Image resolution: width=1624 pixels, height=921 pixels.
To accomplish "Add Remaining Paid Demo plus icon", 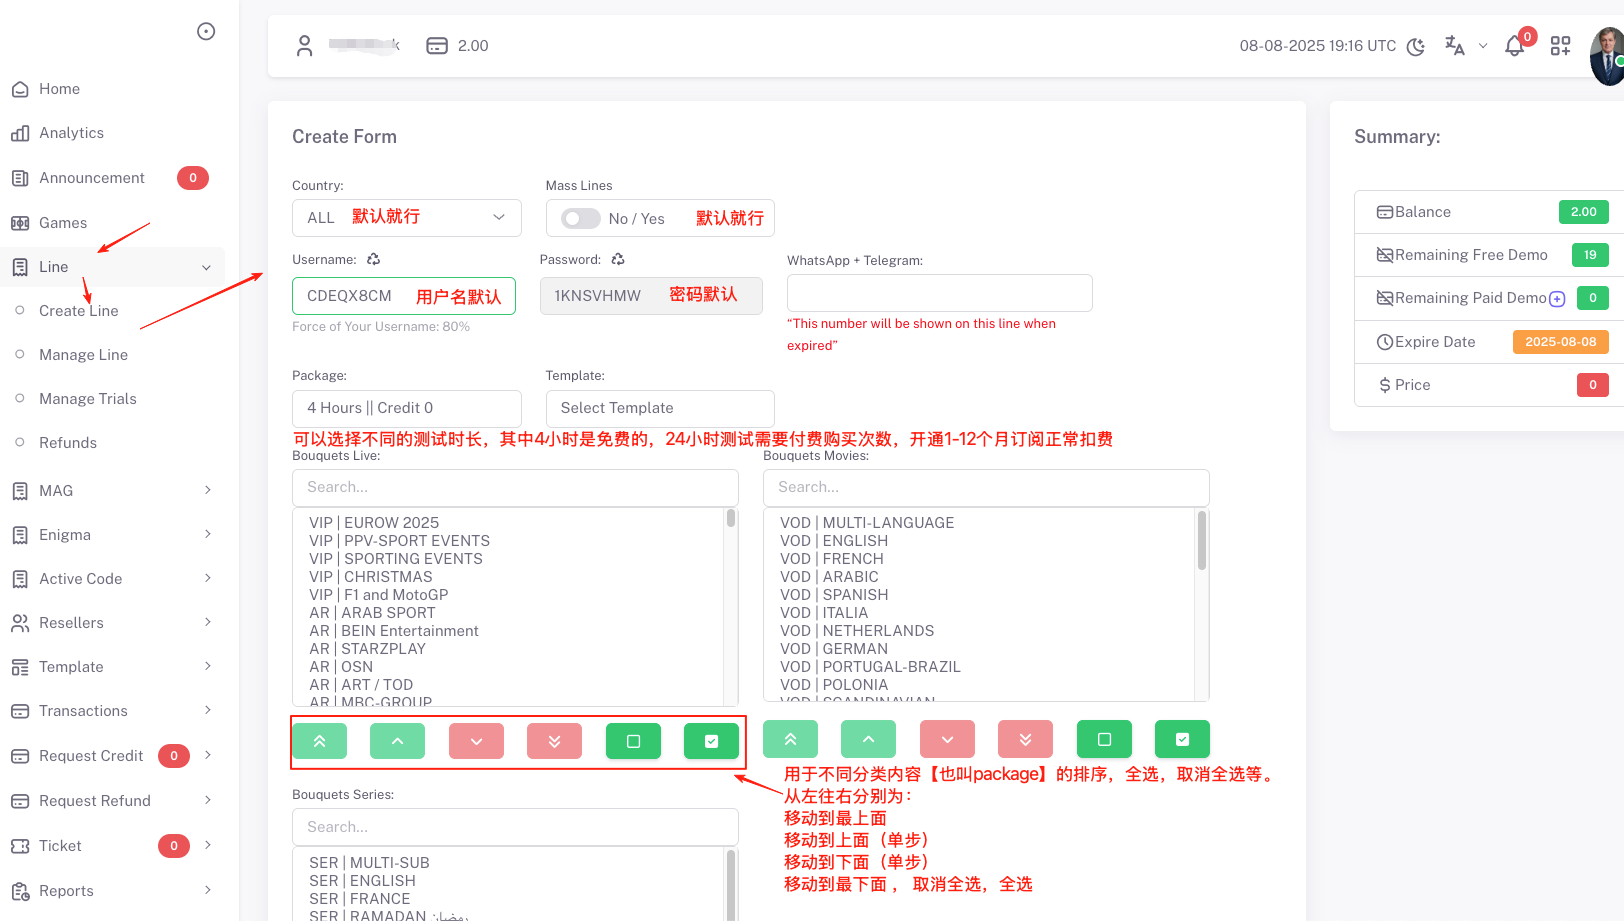I will coord(1557,299).
